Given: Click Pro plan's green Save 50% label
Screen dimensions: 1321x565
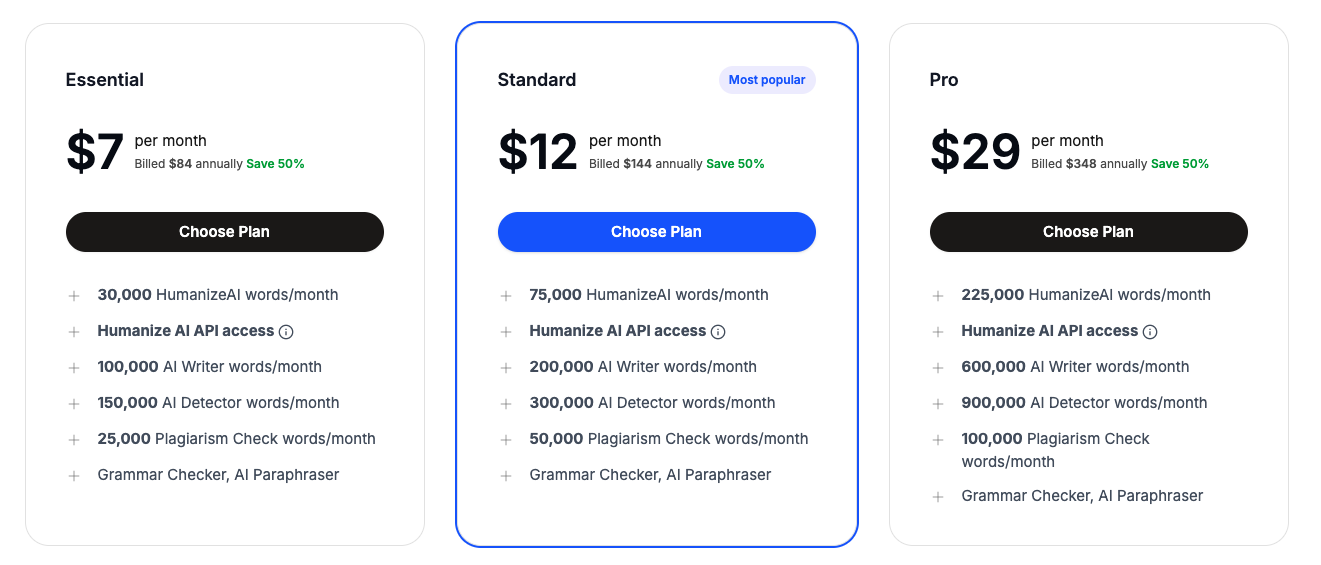Looking at the screenshot, I should click(x=1180, y=164).
